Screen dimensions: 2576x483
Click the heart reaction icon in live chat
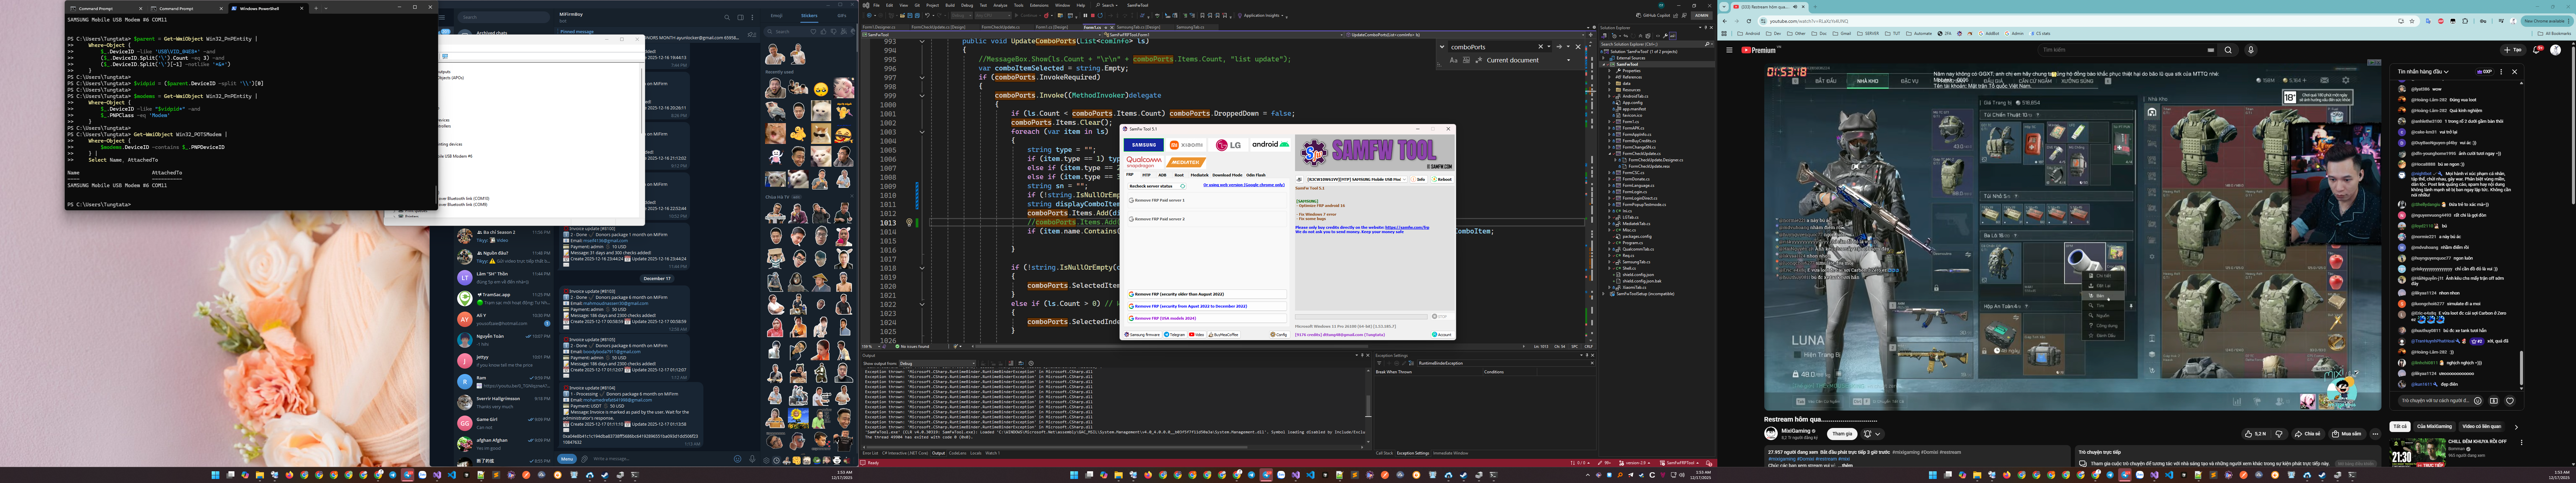point(2510,401)
